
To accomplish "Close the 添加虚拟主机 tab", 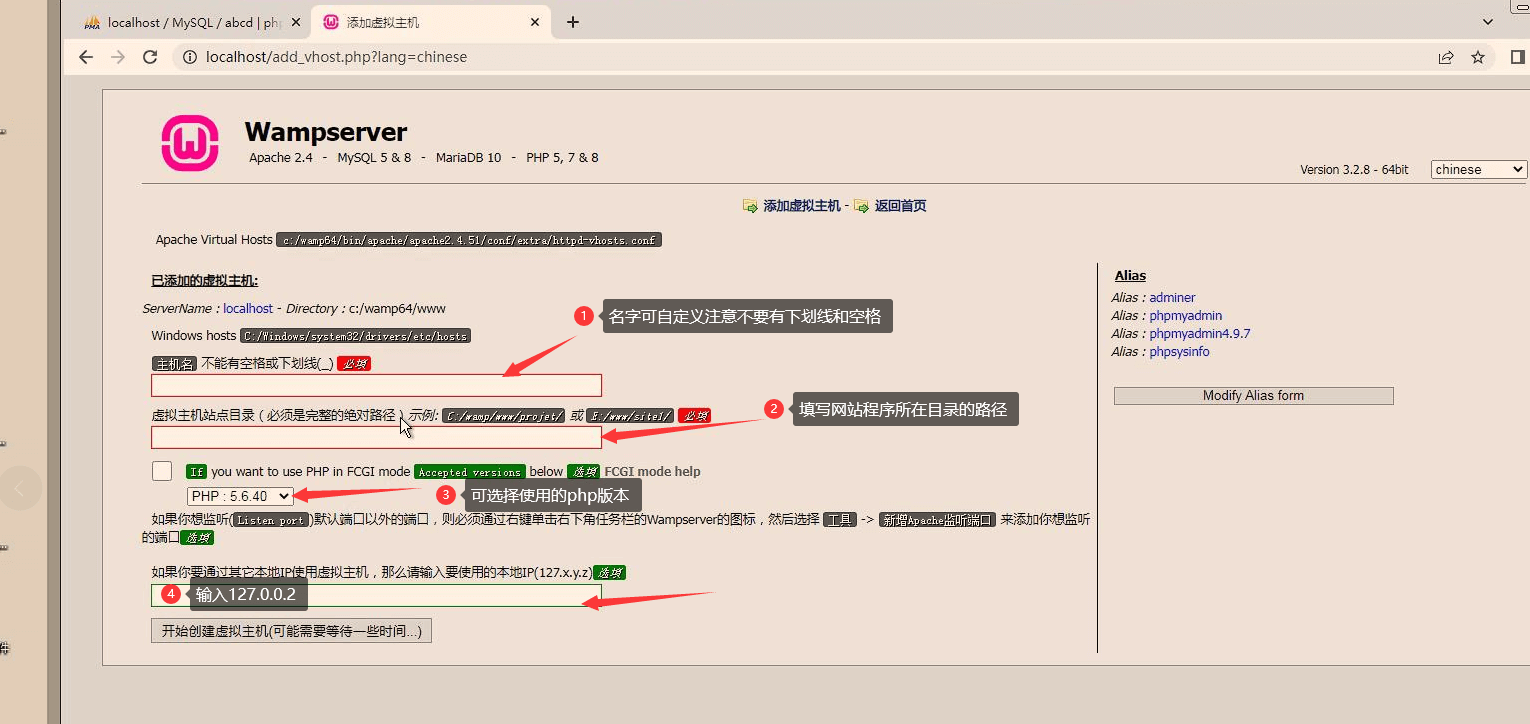I will tap(535, 22).
